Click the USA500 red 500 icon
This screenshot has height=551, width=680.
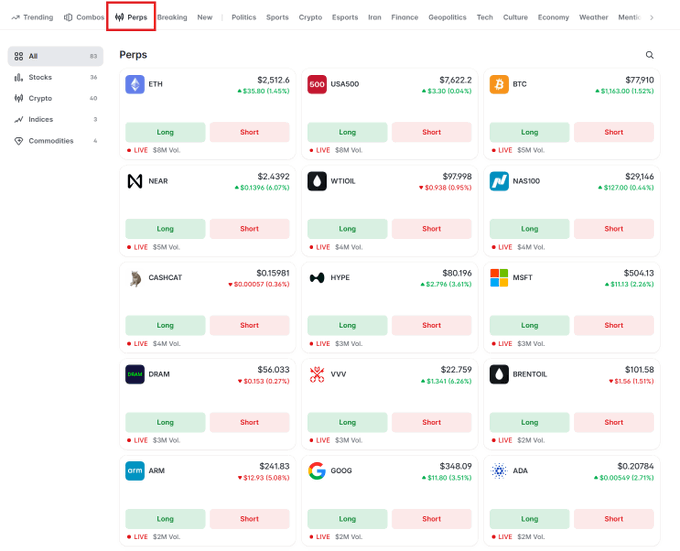(317, 84)
